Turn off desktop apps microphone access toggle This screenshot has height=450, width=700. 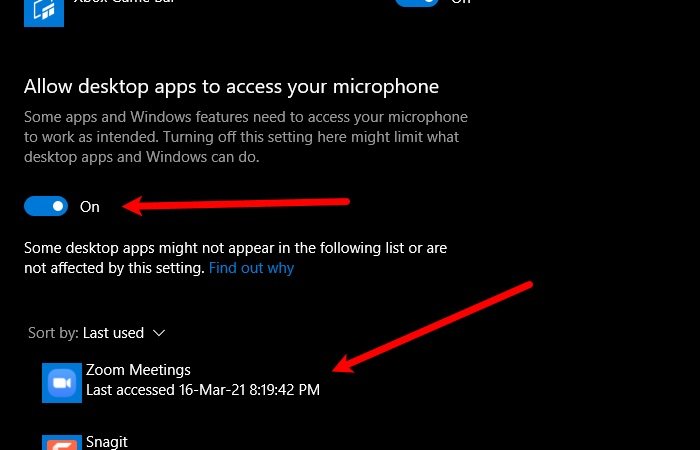click(x=46, y=206)
